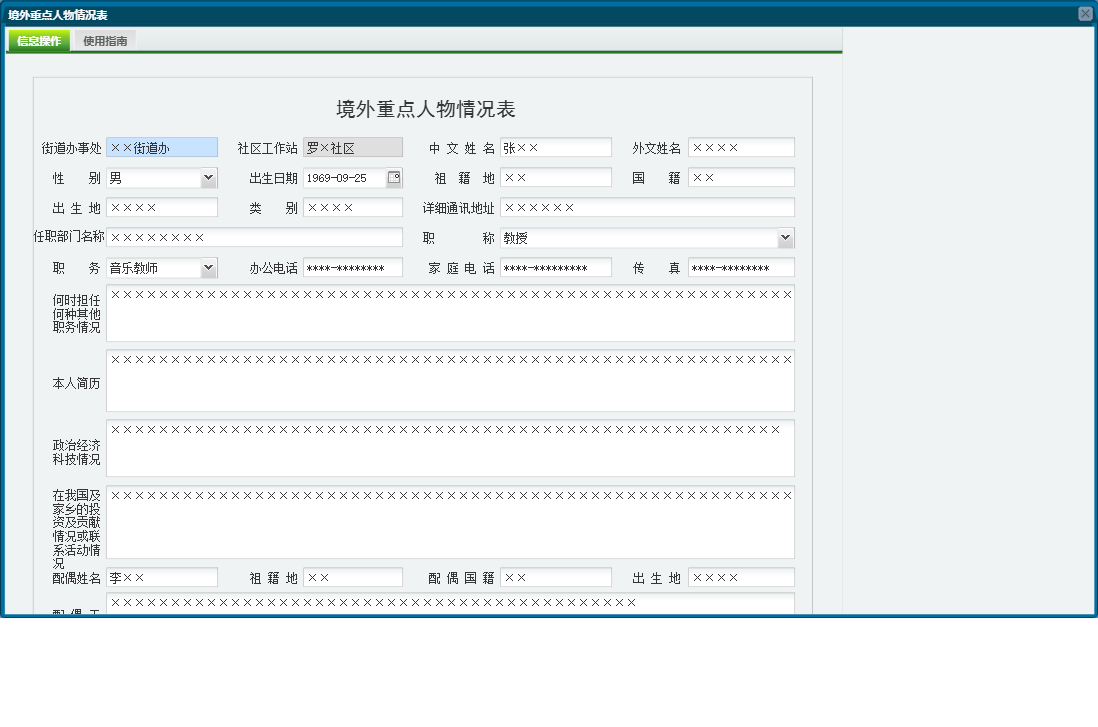Image resolution: width=1098 pixels, height=727 pixels.
Task: Select the 配偶姓名 field showing 李××
Action: point(162,577)
